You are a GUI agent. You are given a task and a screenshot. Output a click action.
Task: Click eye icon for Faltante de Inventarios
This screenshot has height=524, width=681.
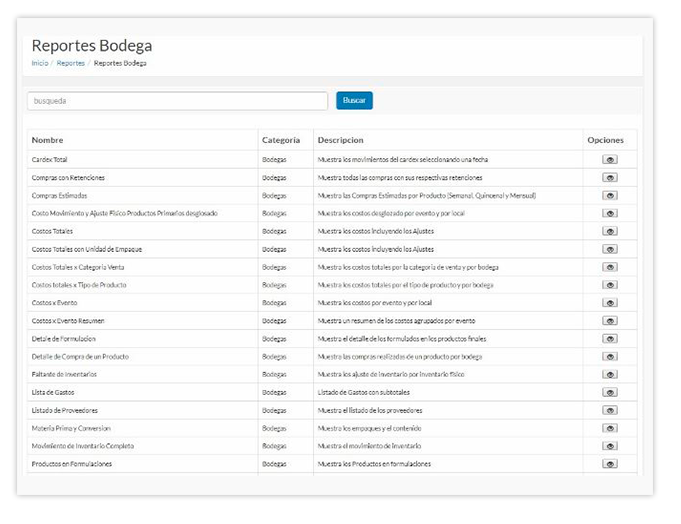609,374
